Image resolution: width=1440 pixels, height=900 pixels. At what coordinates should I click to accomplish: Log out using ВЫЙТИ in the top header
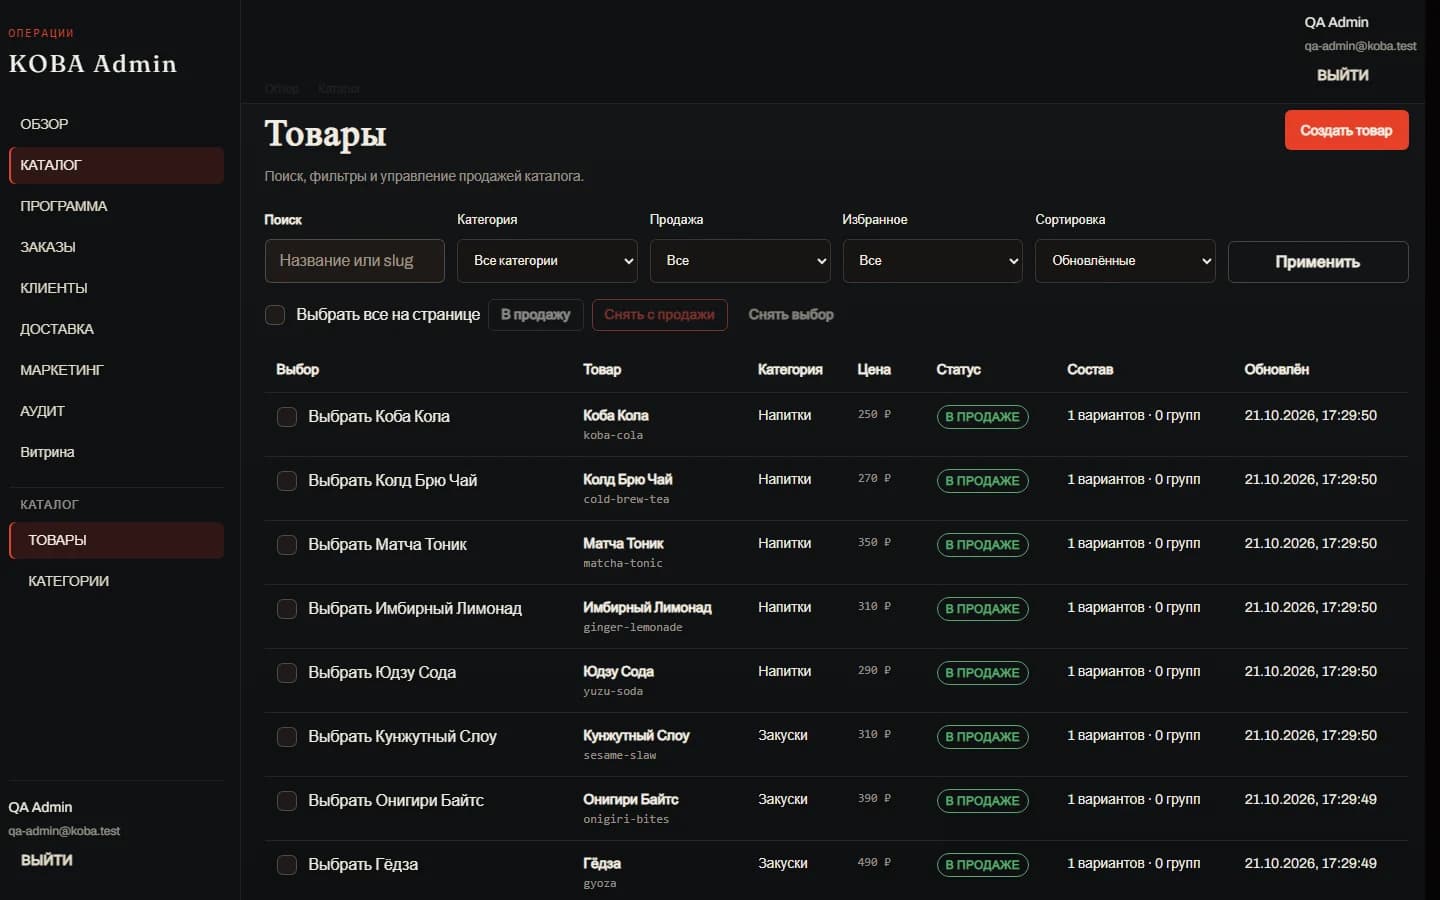[x=1342, y=75]
